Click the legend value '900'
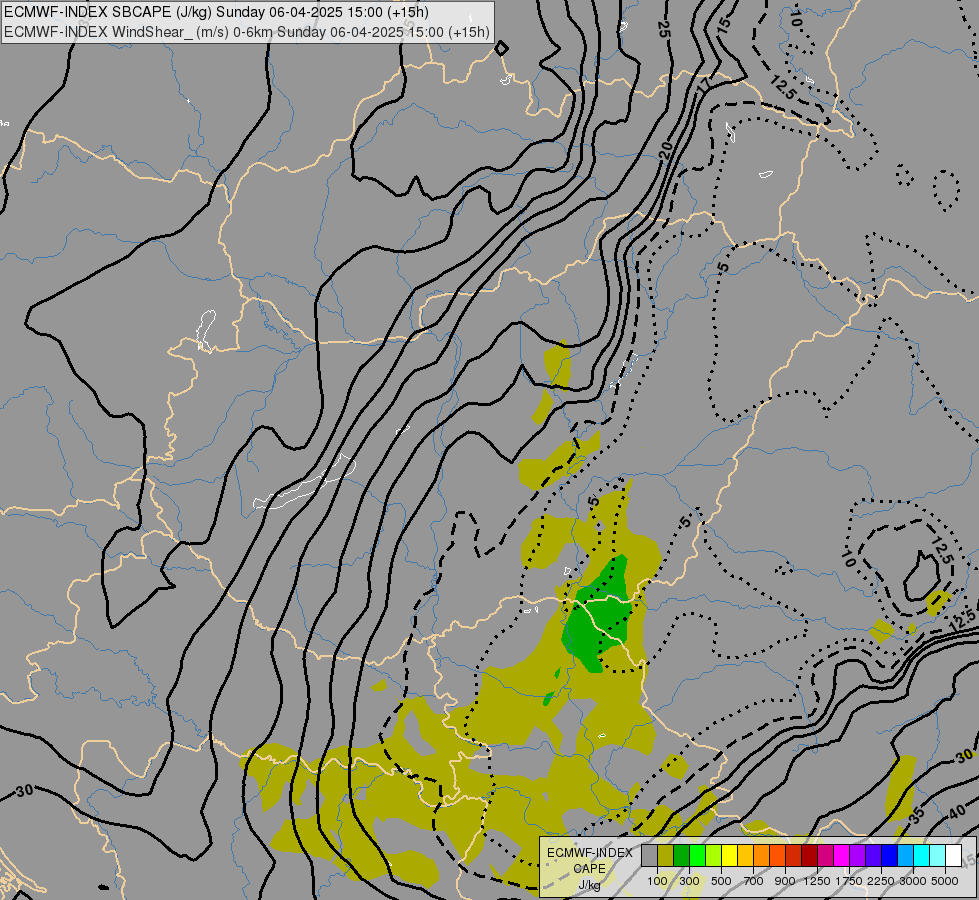 [785, 881]
